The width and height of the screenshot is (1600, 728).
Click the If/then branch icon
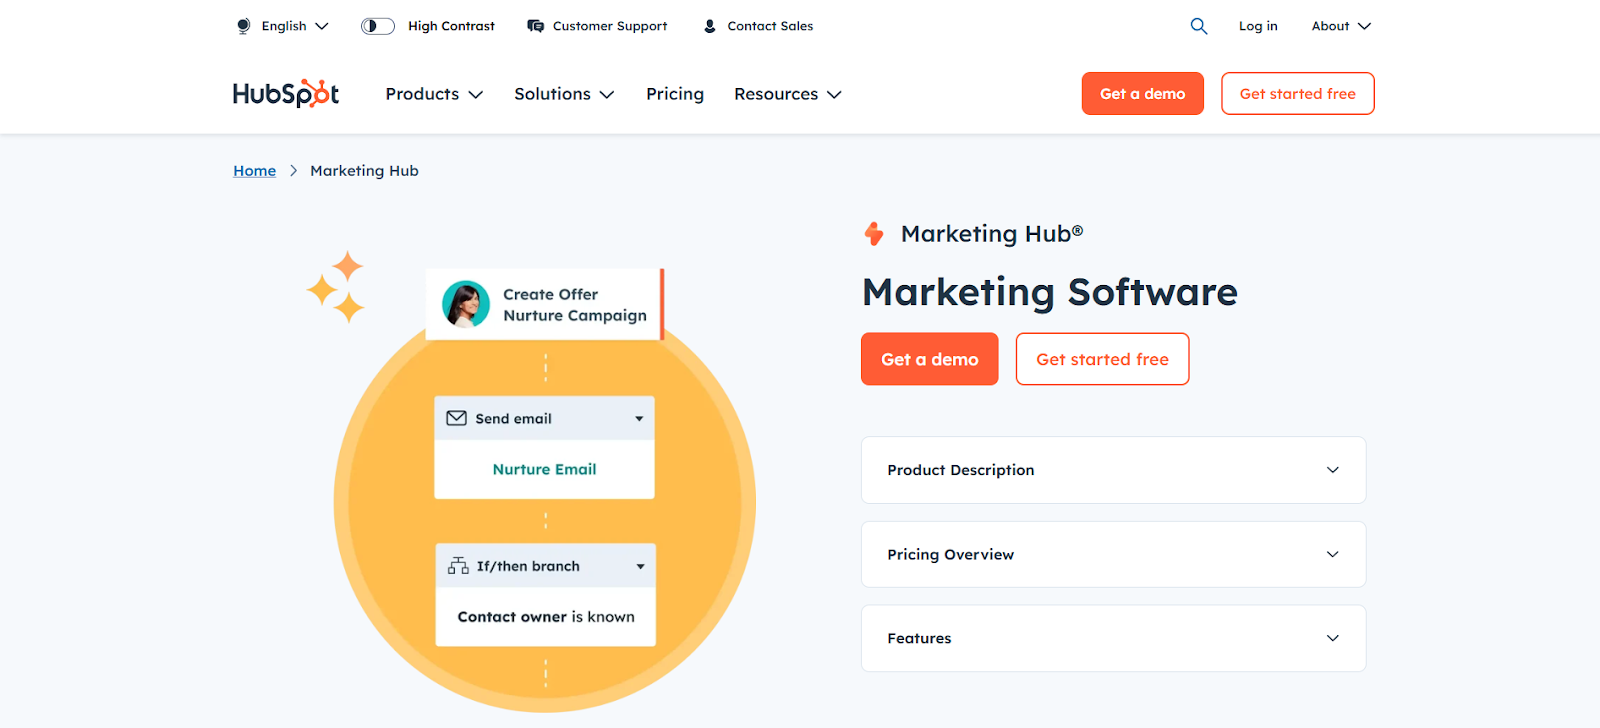click(x=458, y=566)
